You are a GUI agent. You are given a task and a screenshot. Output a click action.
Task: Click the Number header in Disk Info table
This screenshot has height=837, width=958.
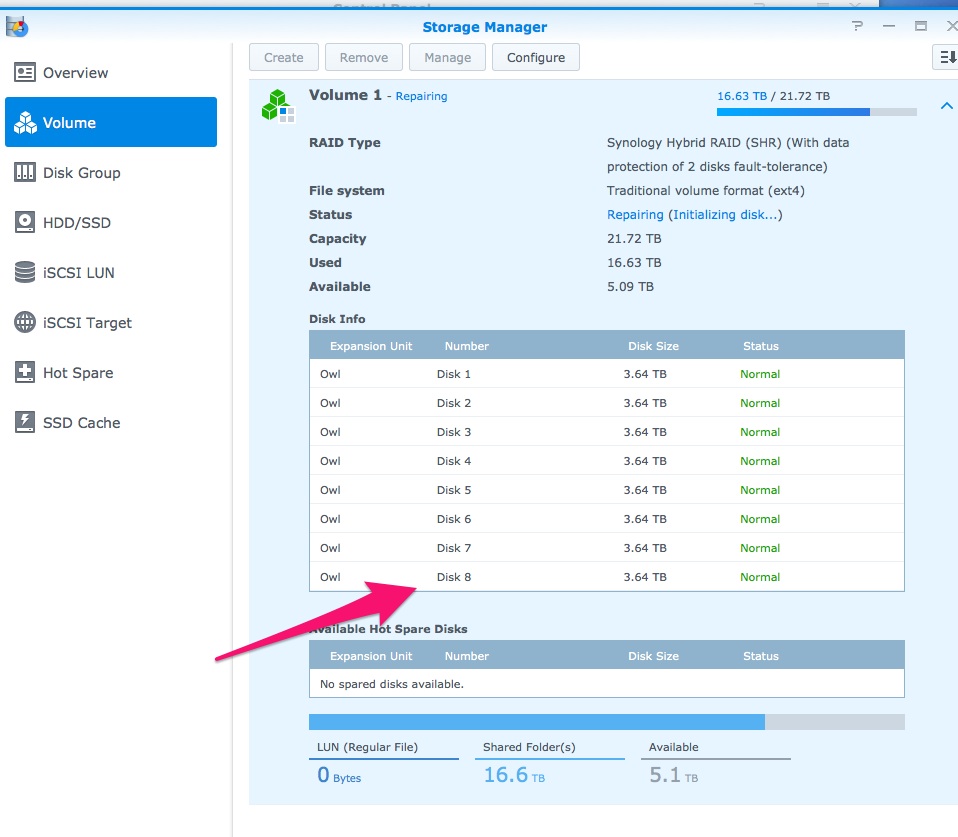click(466, 346)
